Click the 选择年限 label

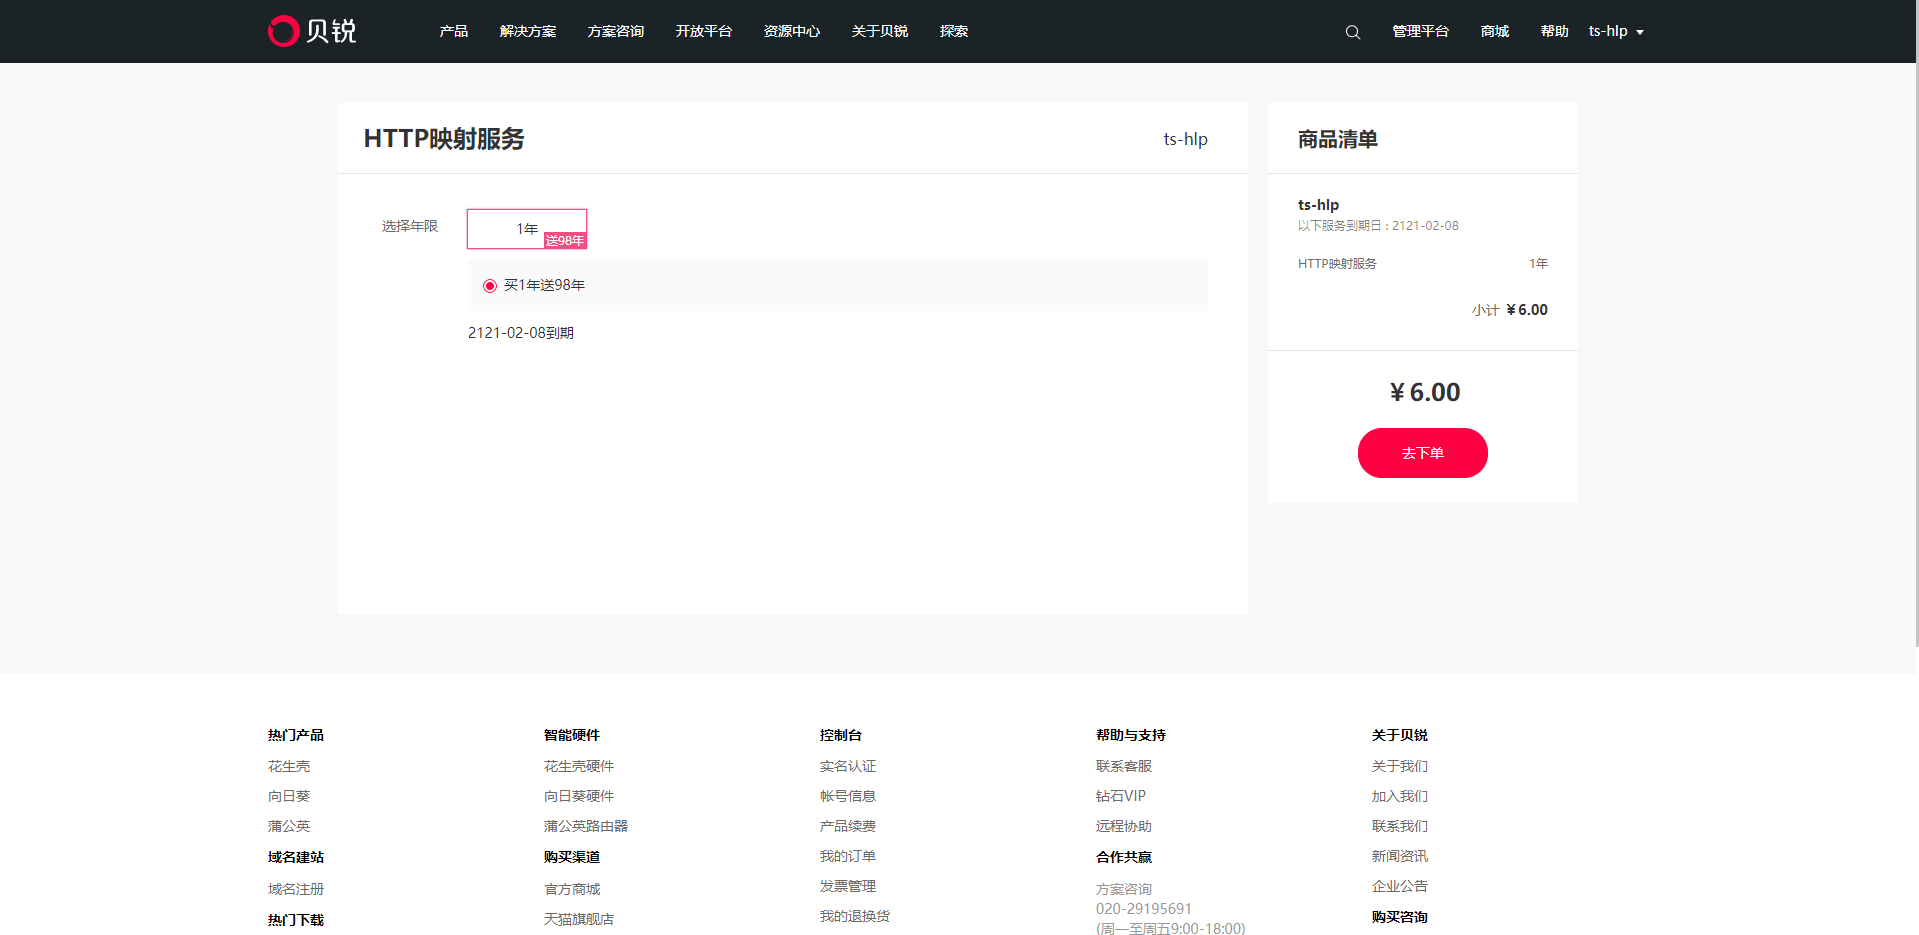(x=410, y=227)
